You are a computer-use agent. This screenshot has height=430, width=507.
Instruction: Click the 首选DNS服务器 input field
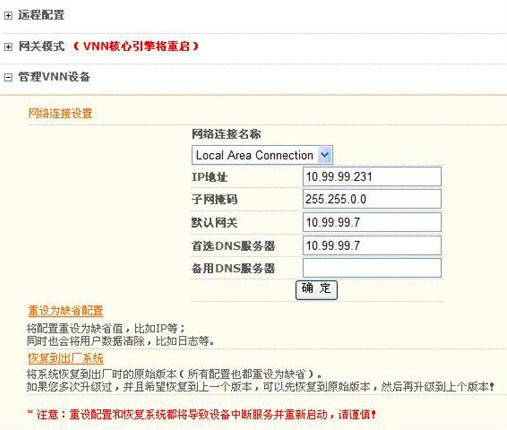[372, 245]
